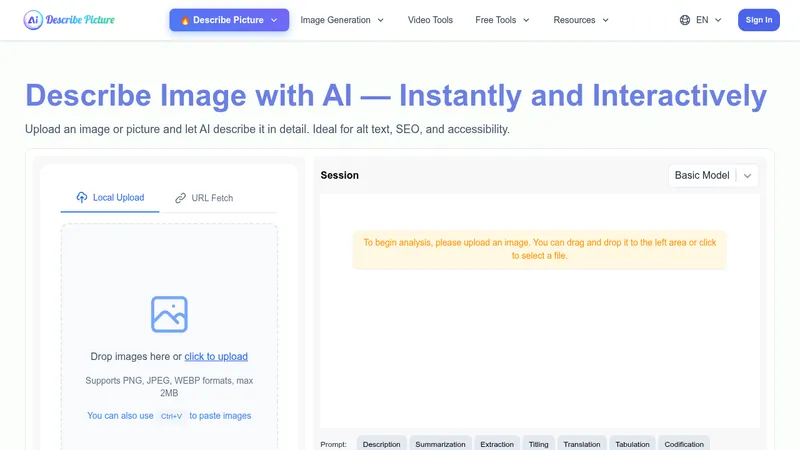The width and height of the screenshot is (800, 450).
Task: Open the Resources dropdown
Action: click(x=581, y=20)
